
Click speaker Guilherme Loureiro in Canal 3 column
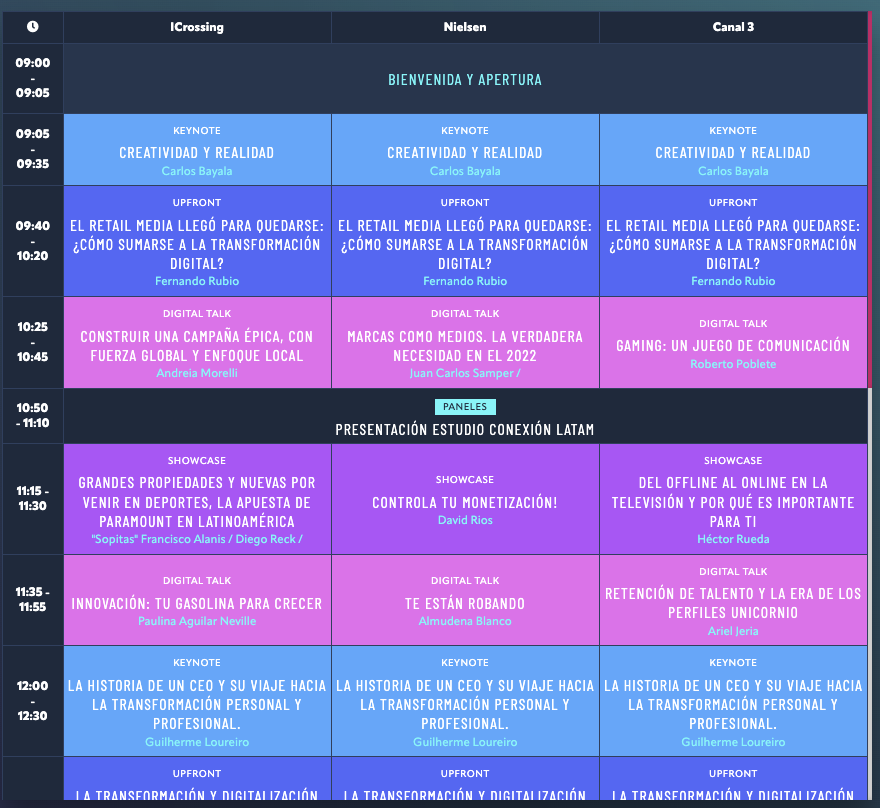click(733, 742)
